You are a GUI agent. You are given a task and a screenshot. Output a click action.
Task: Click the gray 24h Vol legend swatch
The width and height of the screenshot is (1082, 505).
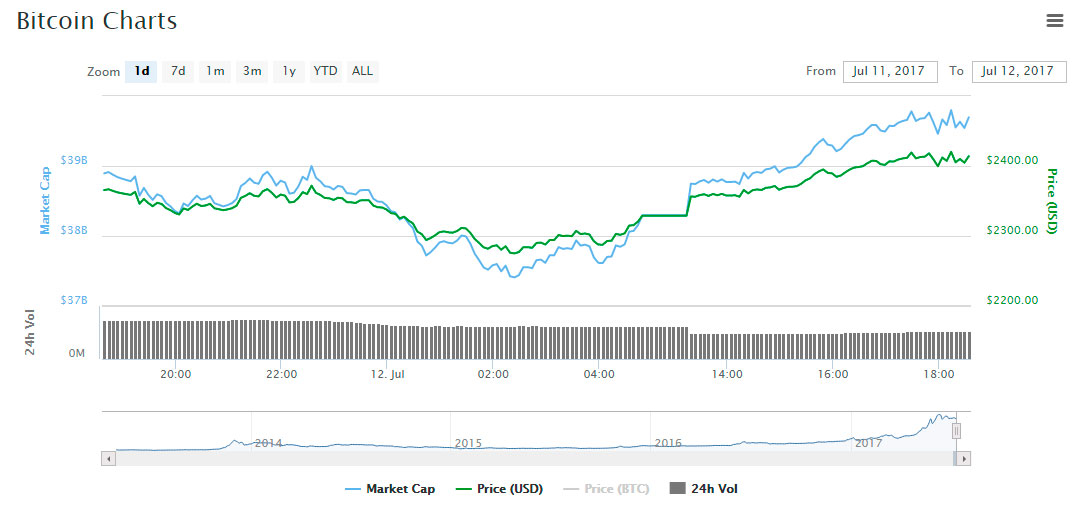(x=677, y=489)
